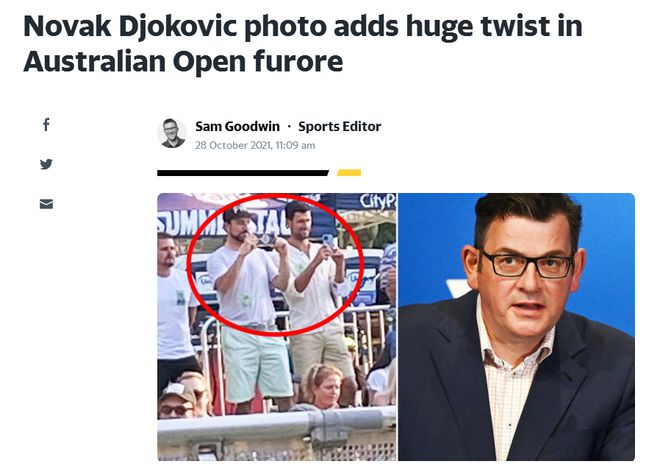Open the right photo of man in glasses
Screen dimensions: 660x464
coord(516,327)
